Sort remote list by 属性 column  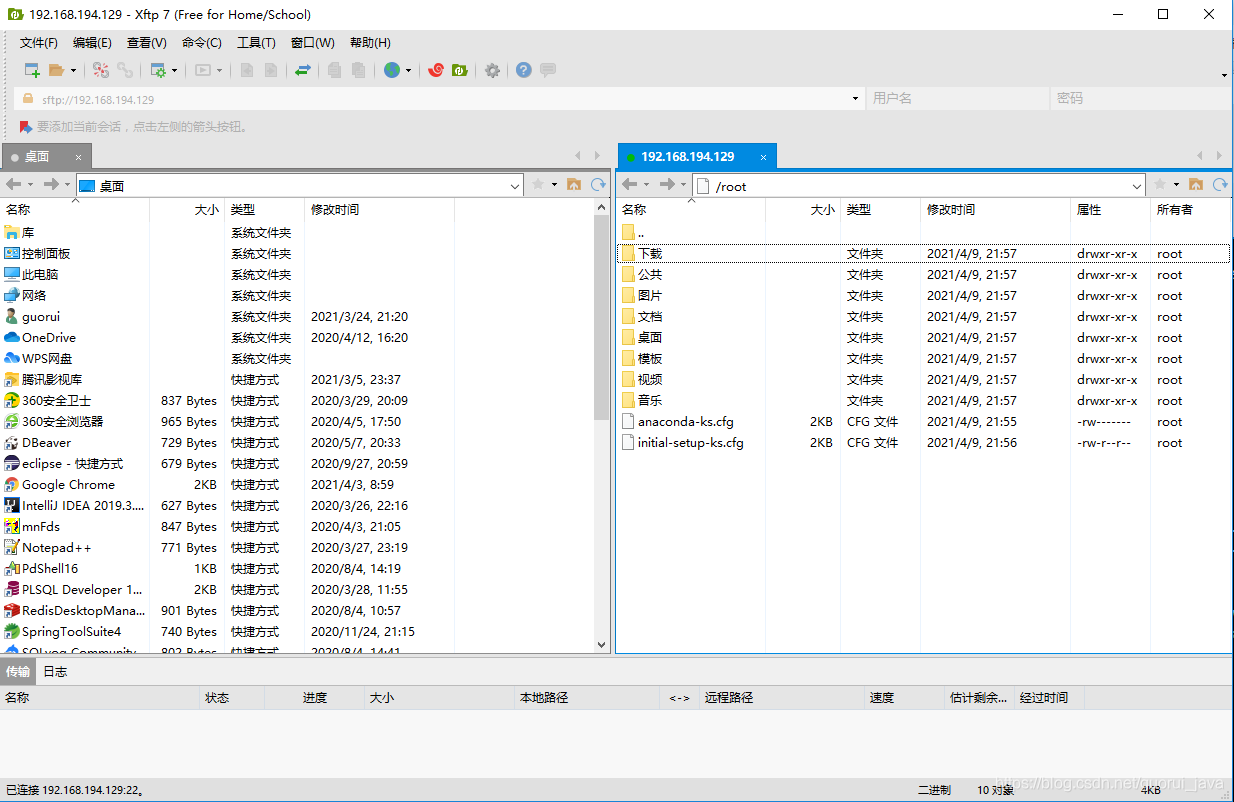(1111, 210)
